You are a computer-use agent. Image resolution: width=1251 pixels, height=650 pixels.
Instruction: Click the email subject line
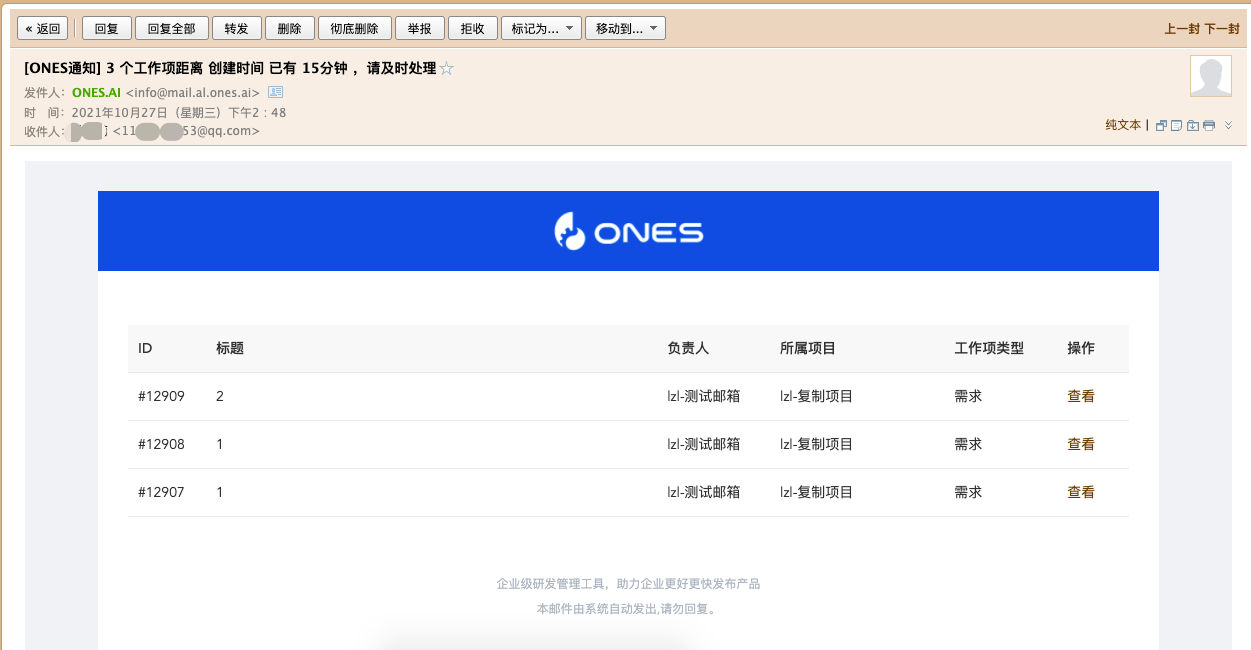tap(230, 68)
